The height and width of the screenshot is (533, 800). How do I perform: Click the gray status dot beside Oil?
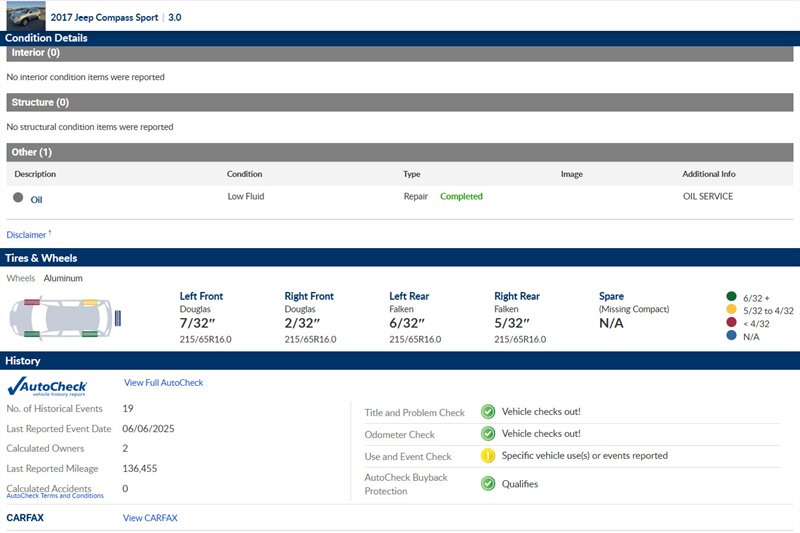pos(18,198)
